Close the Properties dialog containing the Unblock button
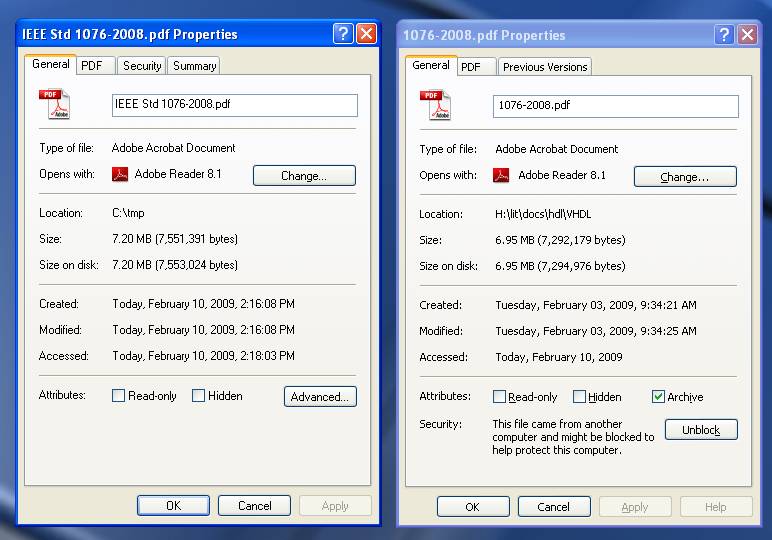772x540 pixels. click(747, 35)
